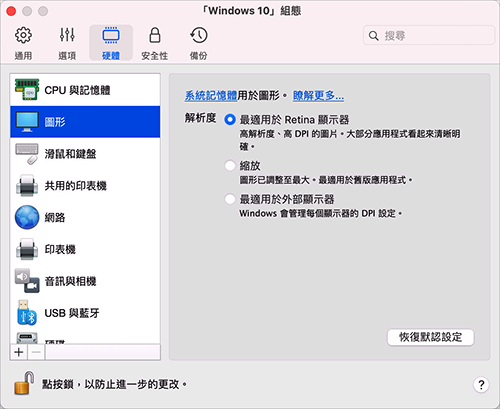Click the CPU 與記憶體 memory chip icon
The height and width of the screenshot is (409, 500).
click(27, 89)
